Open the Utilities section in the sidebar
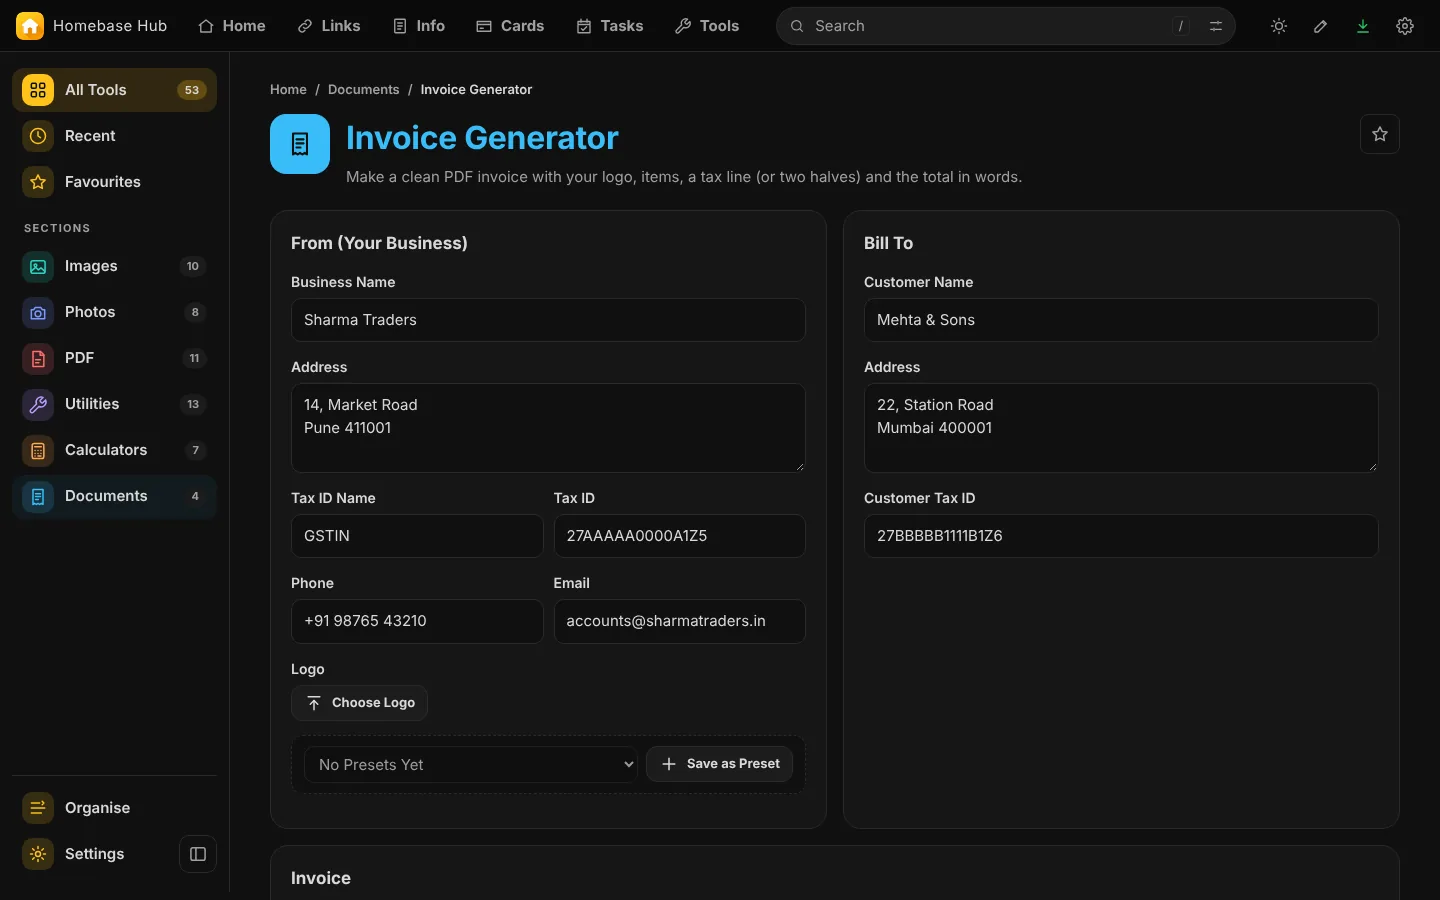 (x=114, y=404)
